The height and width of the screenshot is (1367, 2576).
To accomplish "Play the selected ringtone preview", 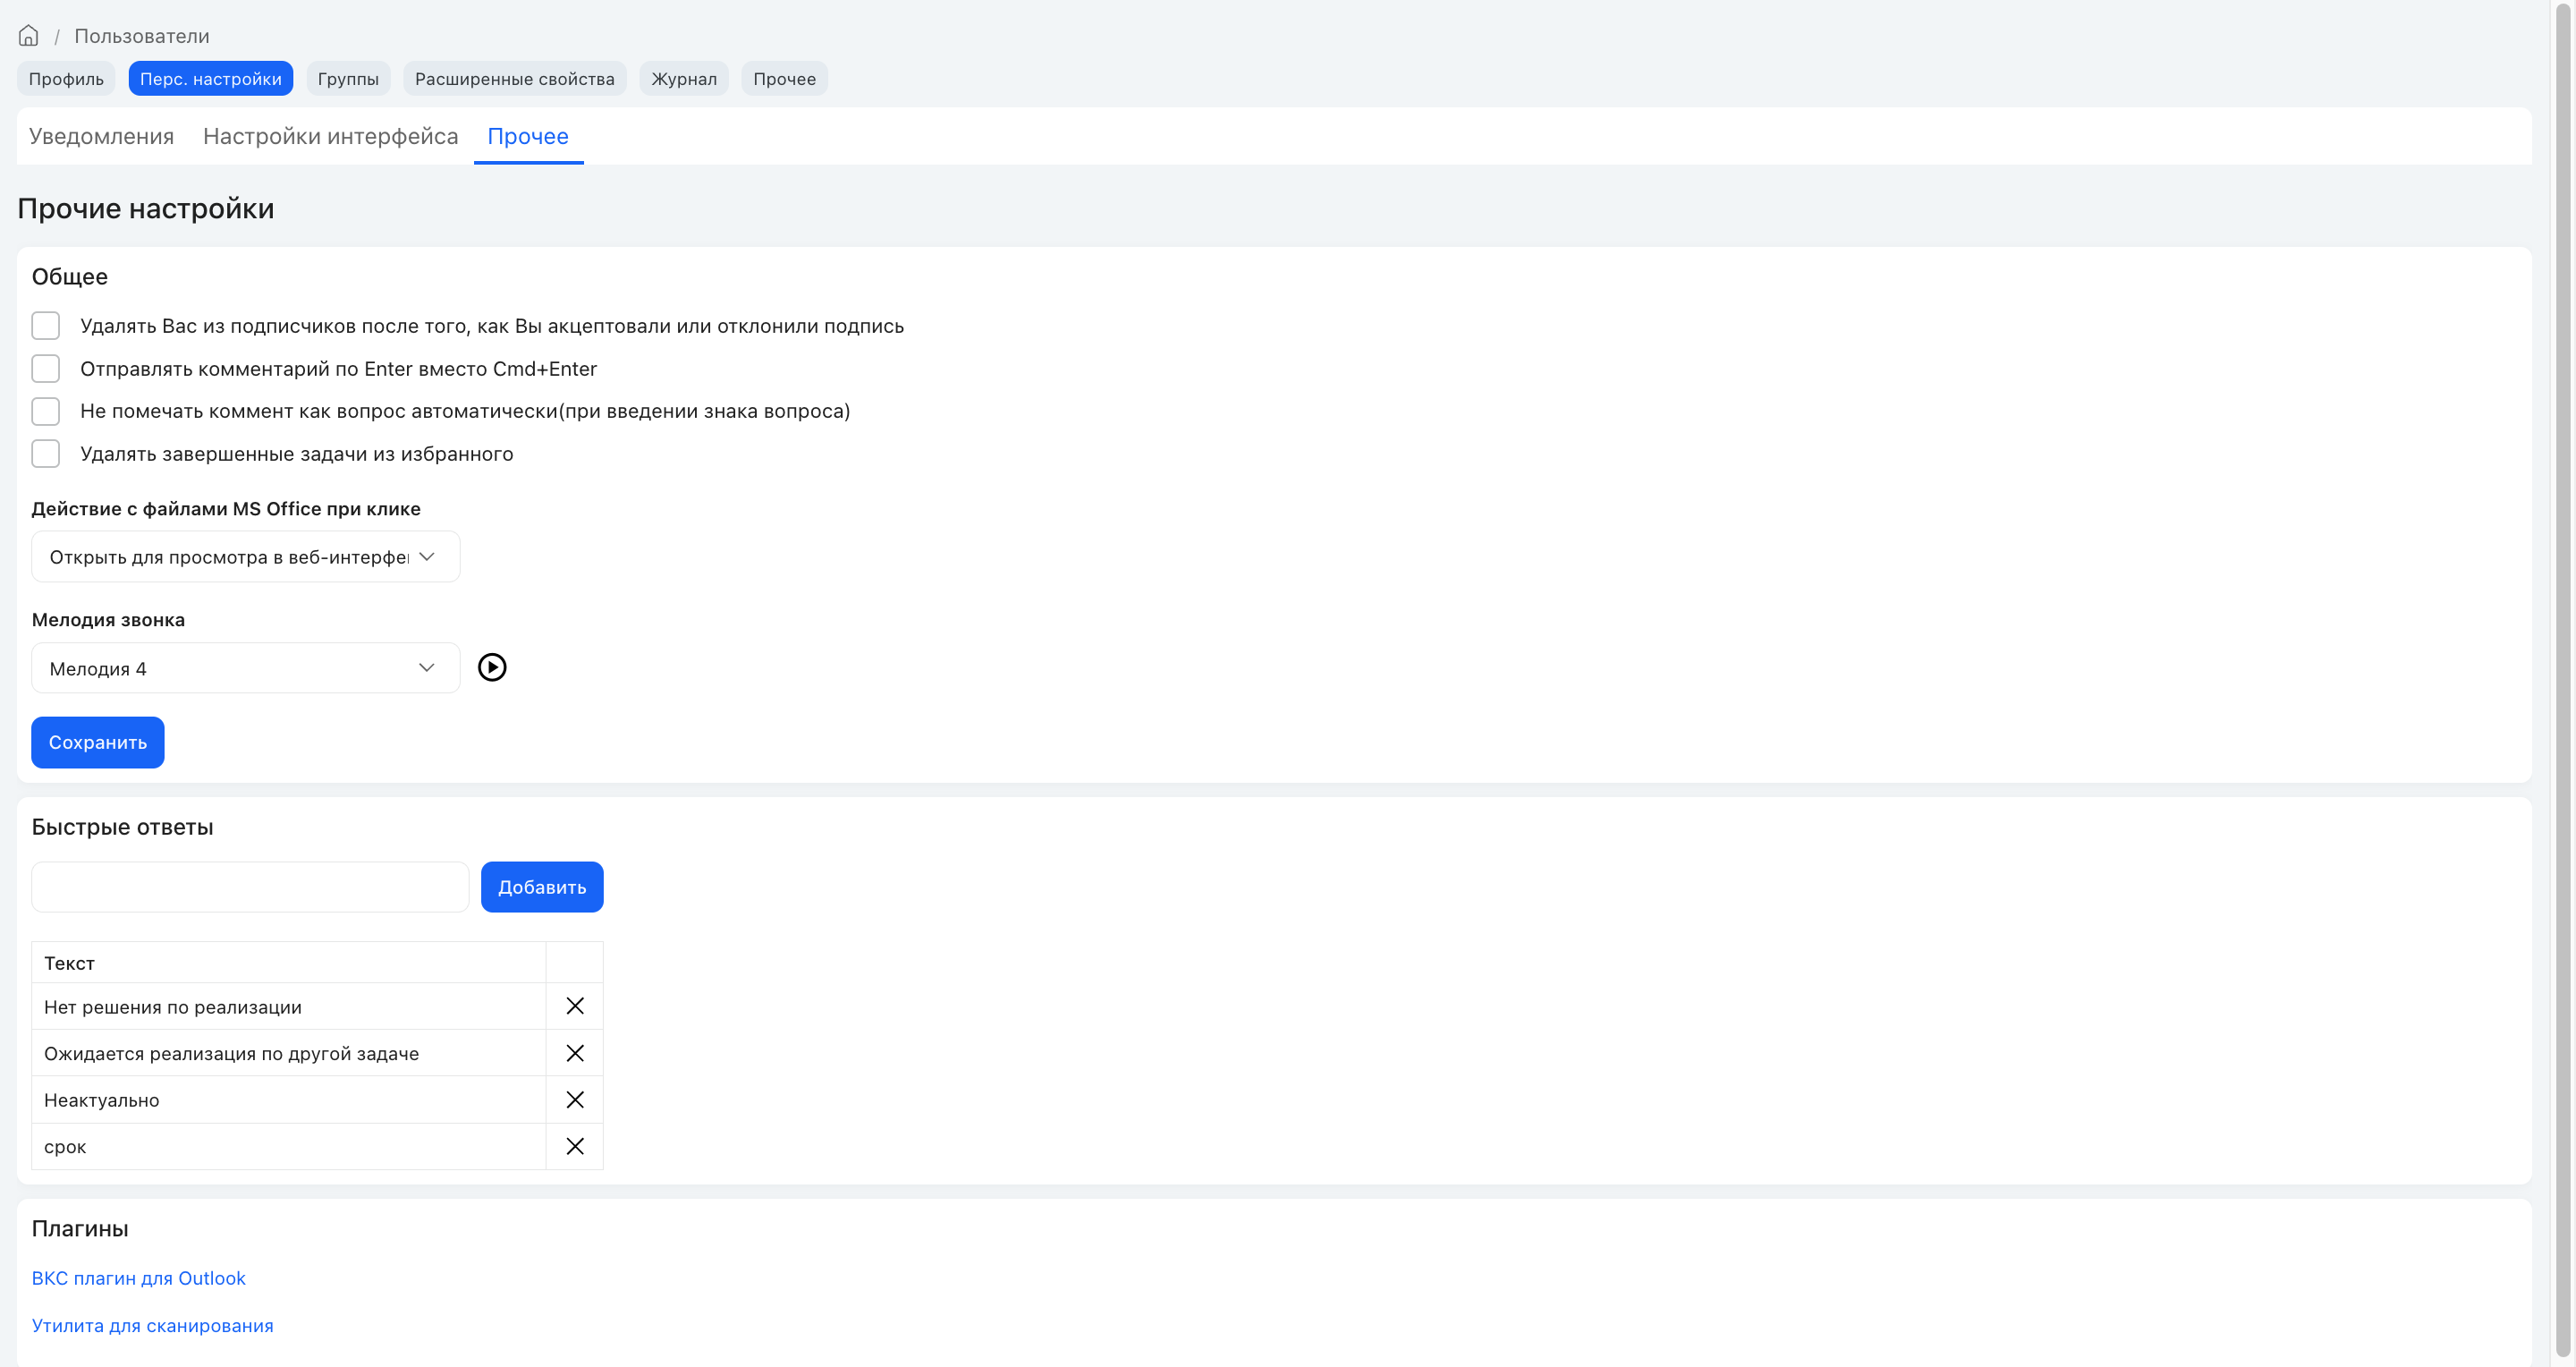I will 492,667.
